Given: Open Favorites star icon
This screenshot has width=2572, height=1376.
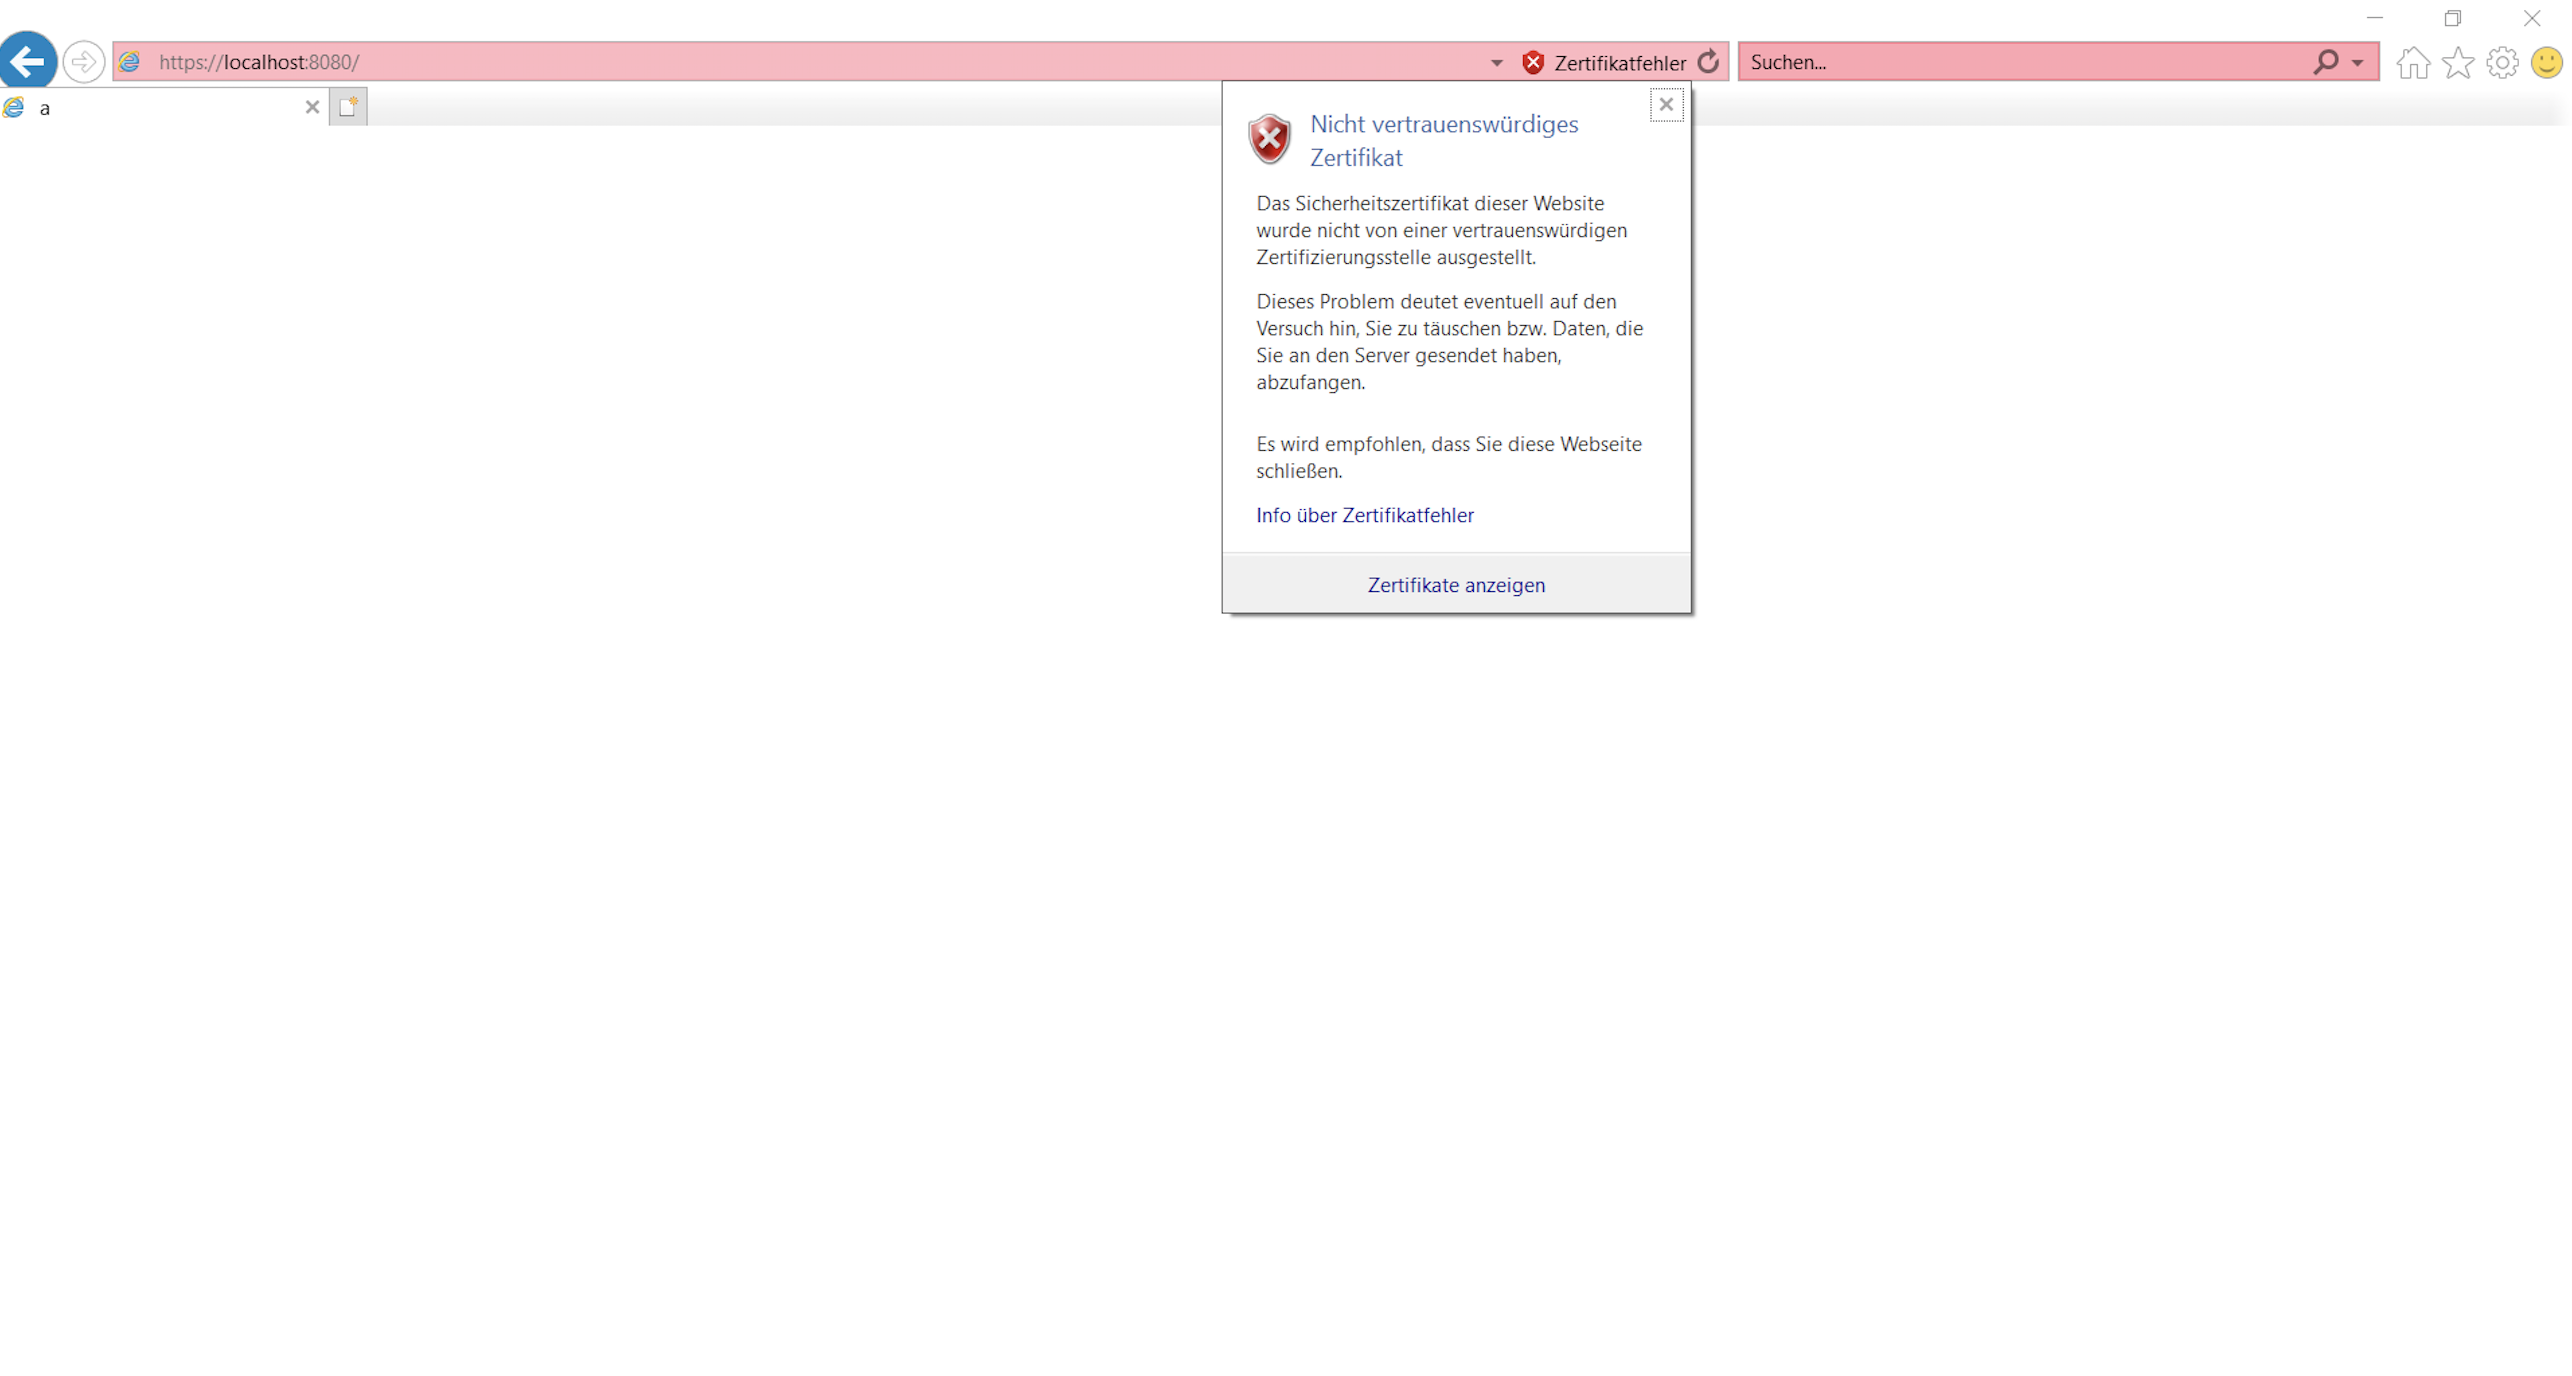Looking at the screenshot, I should [2456, 63].
